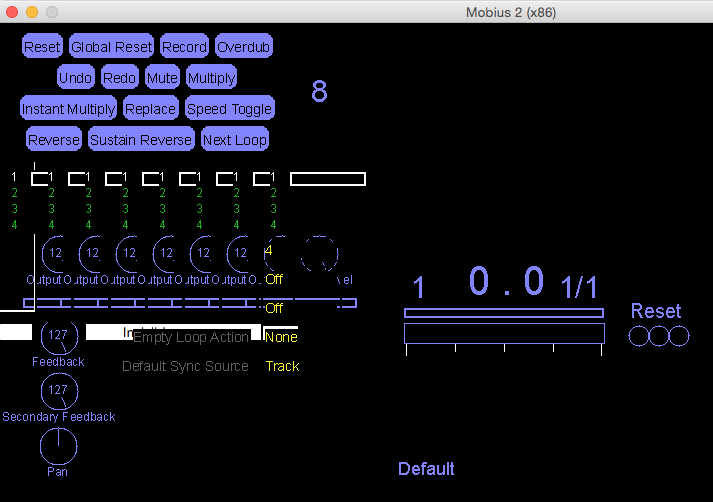This screenshot has height=502, width=713.
Task: Minimize Mobius 2 with the yellow button
Action: (32, 12)
